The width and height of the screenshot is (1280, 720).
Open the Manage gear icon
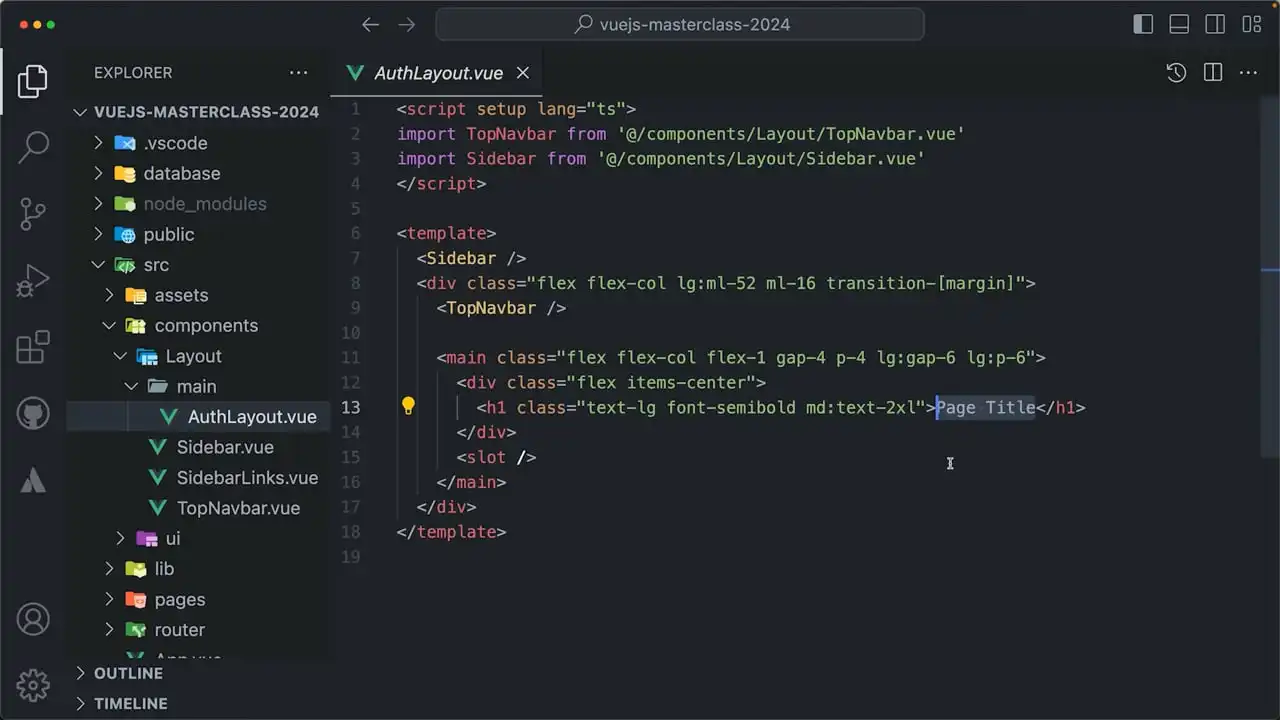pyautogui.click(x=33, y=685)
